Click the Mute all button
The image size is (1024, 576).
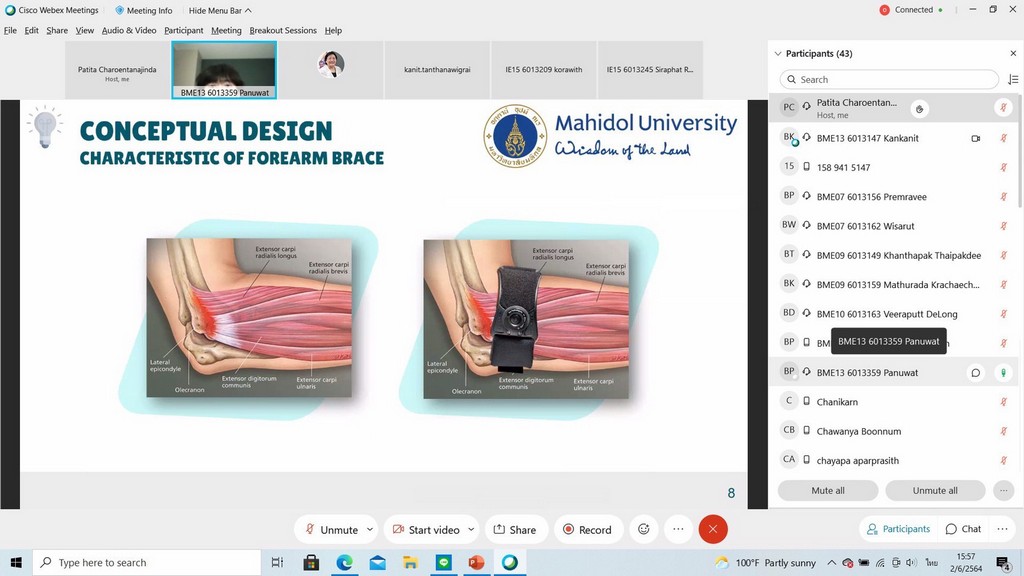tap(827, 491)
